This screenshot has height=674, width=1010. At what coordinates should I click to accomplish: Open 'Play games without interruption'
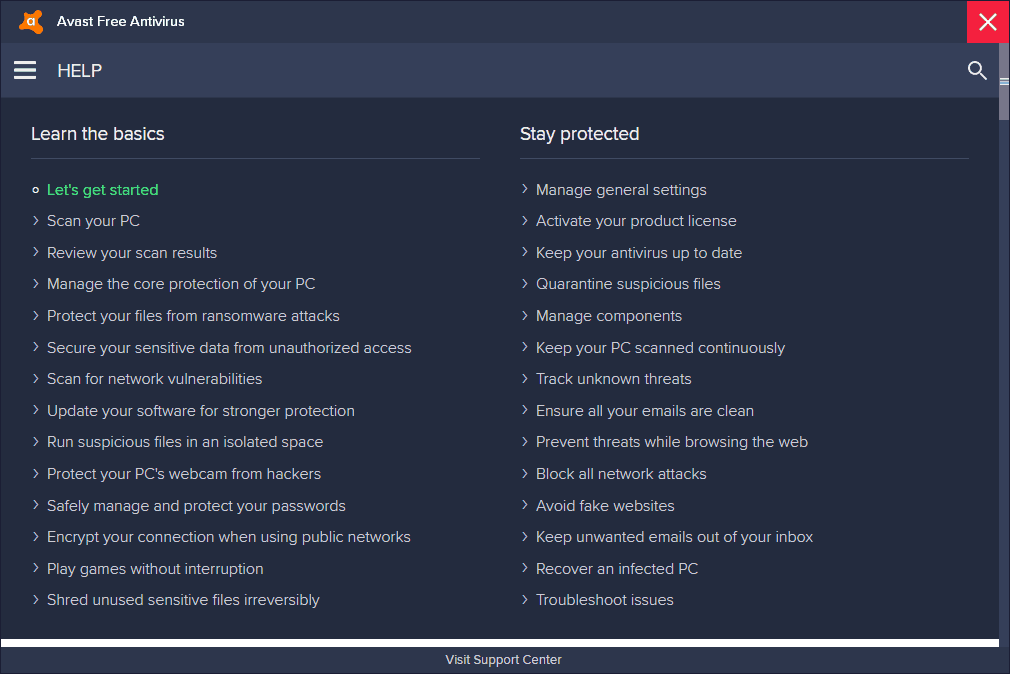[155, 568]
